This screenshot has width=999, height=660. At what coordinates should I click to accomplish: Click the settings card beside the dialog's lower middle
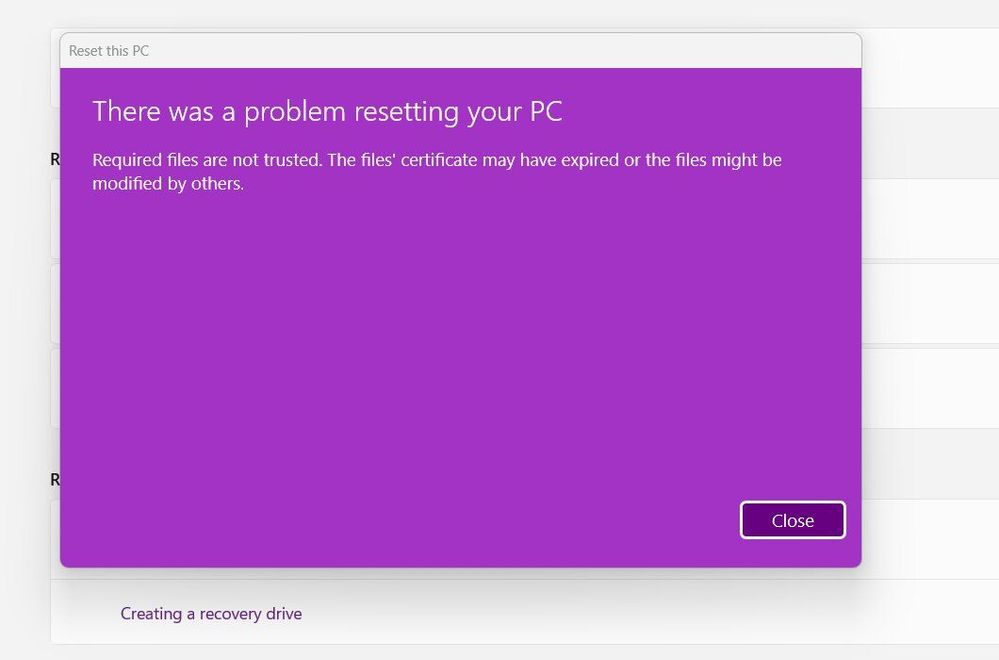tap(930, 389)
